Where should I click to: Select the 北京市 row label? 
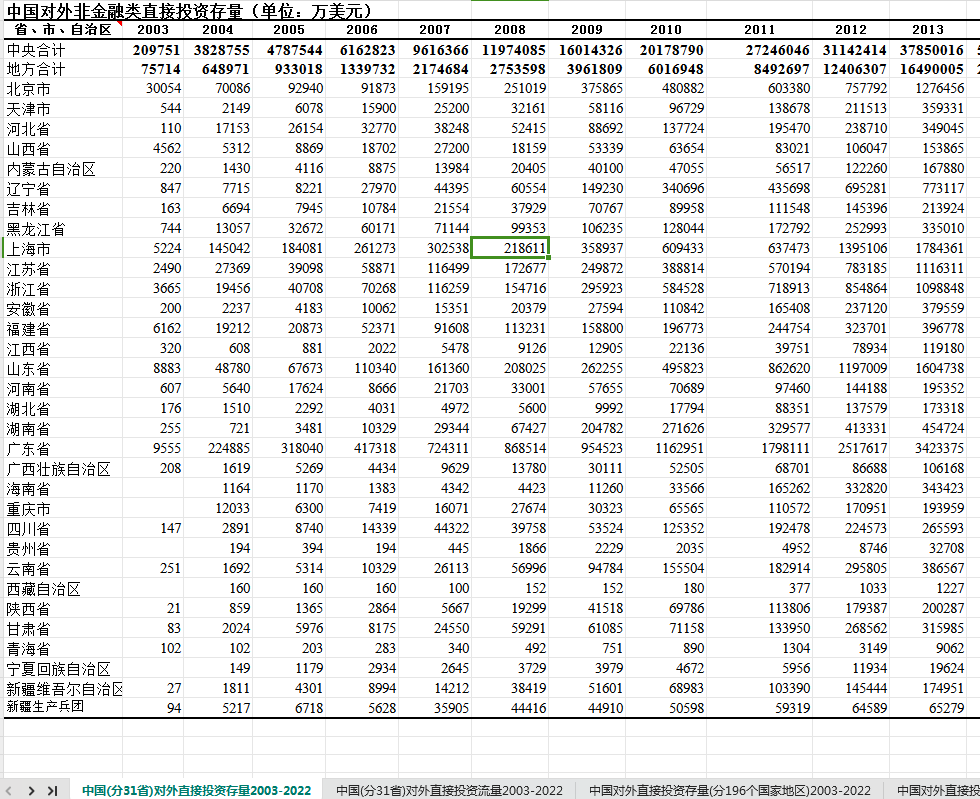tap(63, 89)
